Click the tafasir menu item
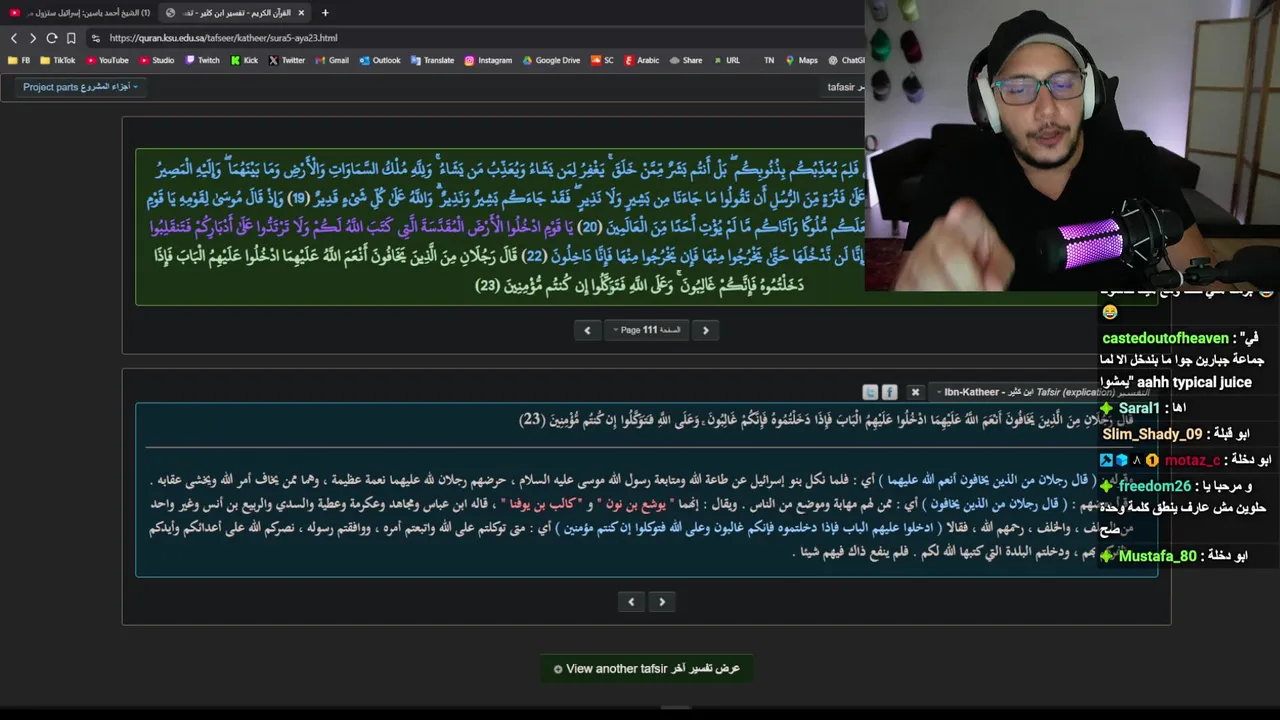The width and height of the screenshot is (1280, 720). 845,87
